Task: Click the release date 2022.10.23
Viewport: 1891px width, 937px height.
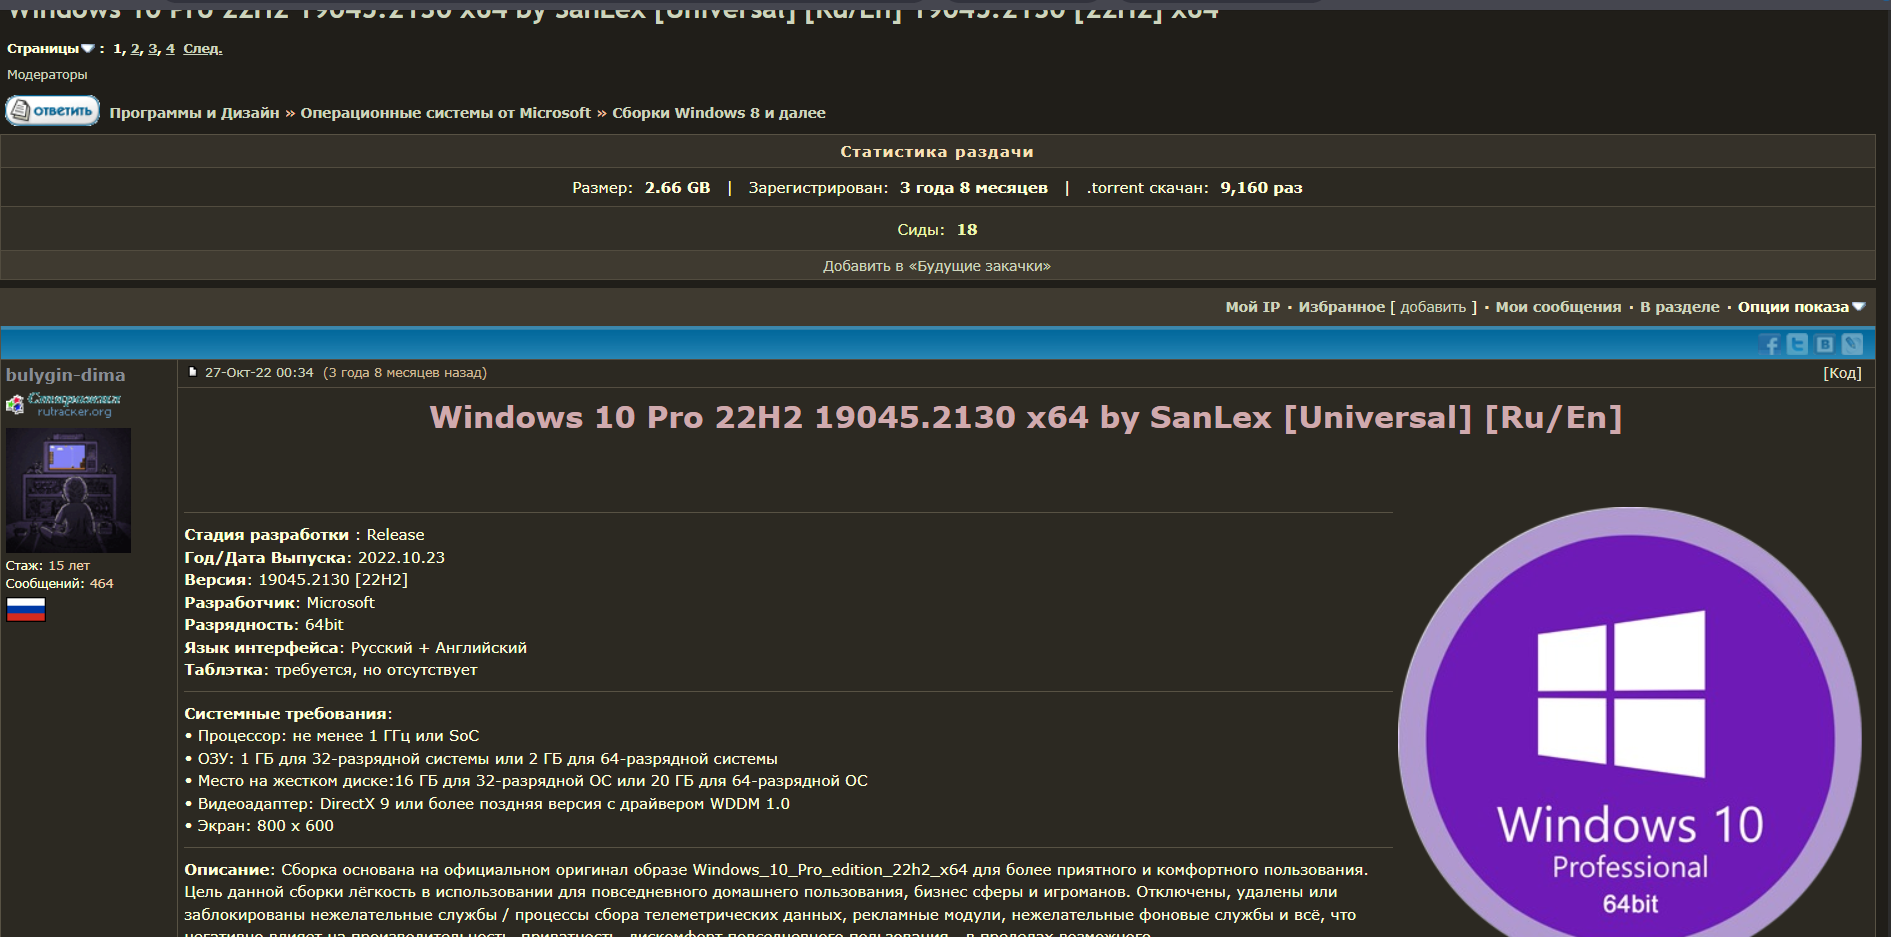Action: point(401,558)
